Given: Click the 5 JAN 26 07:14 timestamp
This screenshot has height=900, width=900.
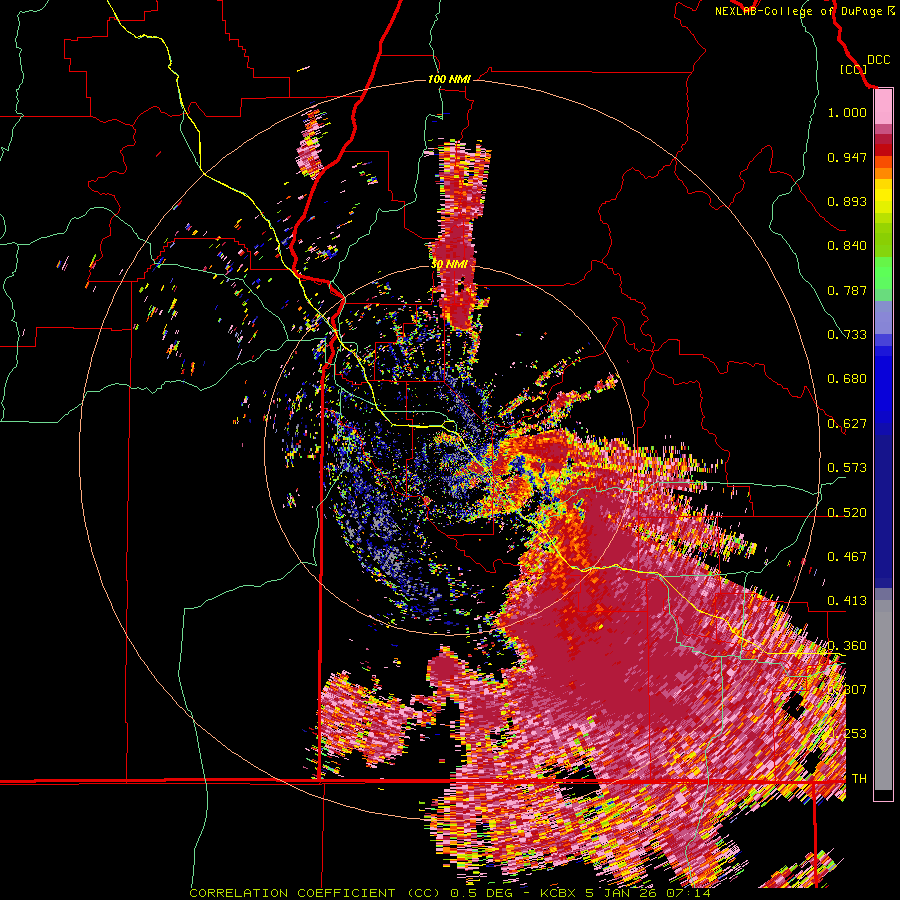Looking at the screenshot, I should click(x=648, y=893).
